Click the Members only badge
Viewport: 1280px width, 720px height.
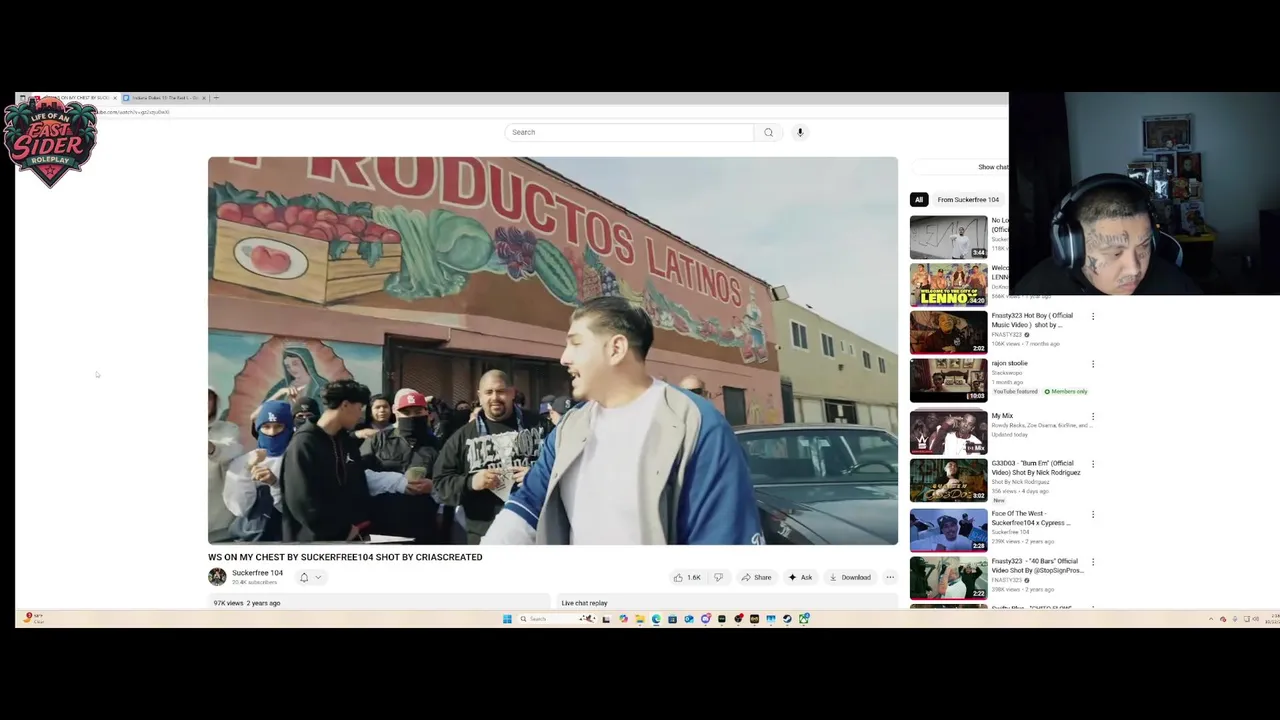click(1066, 391)
